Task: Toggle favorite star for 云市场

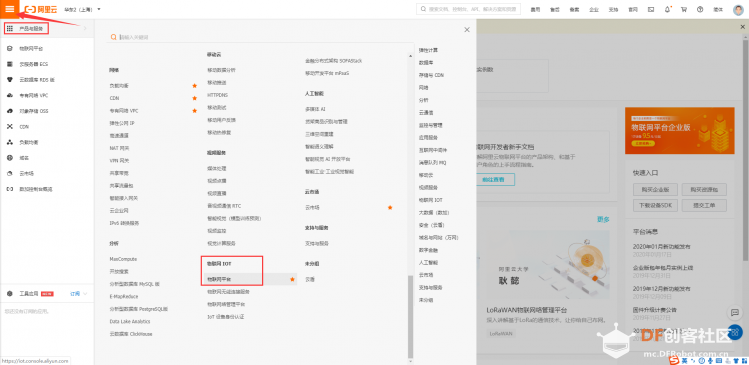Action: point(390,207)
